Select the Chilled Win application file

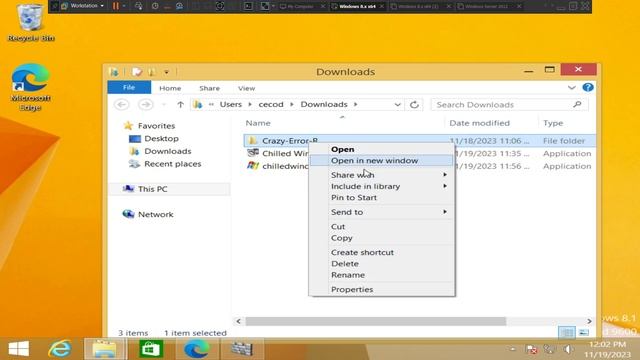tap(285, 153)
